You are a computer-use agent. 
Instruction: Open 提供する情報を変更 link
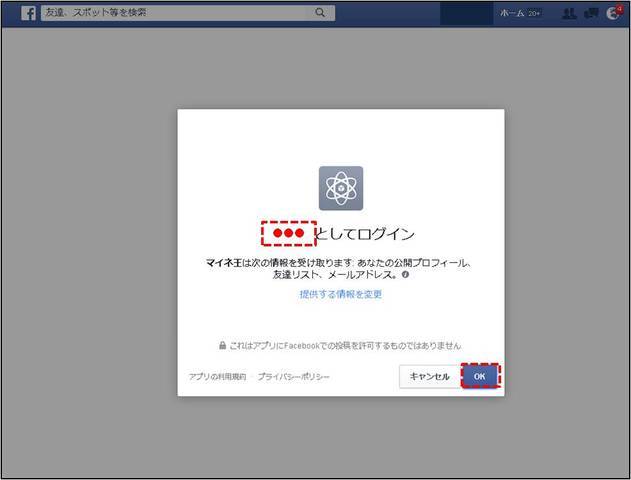341,294
